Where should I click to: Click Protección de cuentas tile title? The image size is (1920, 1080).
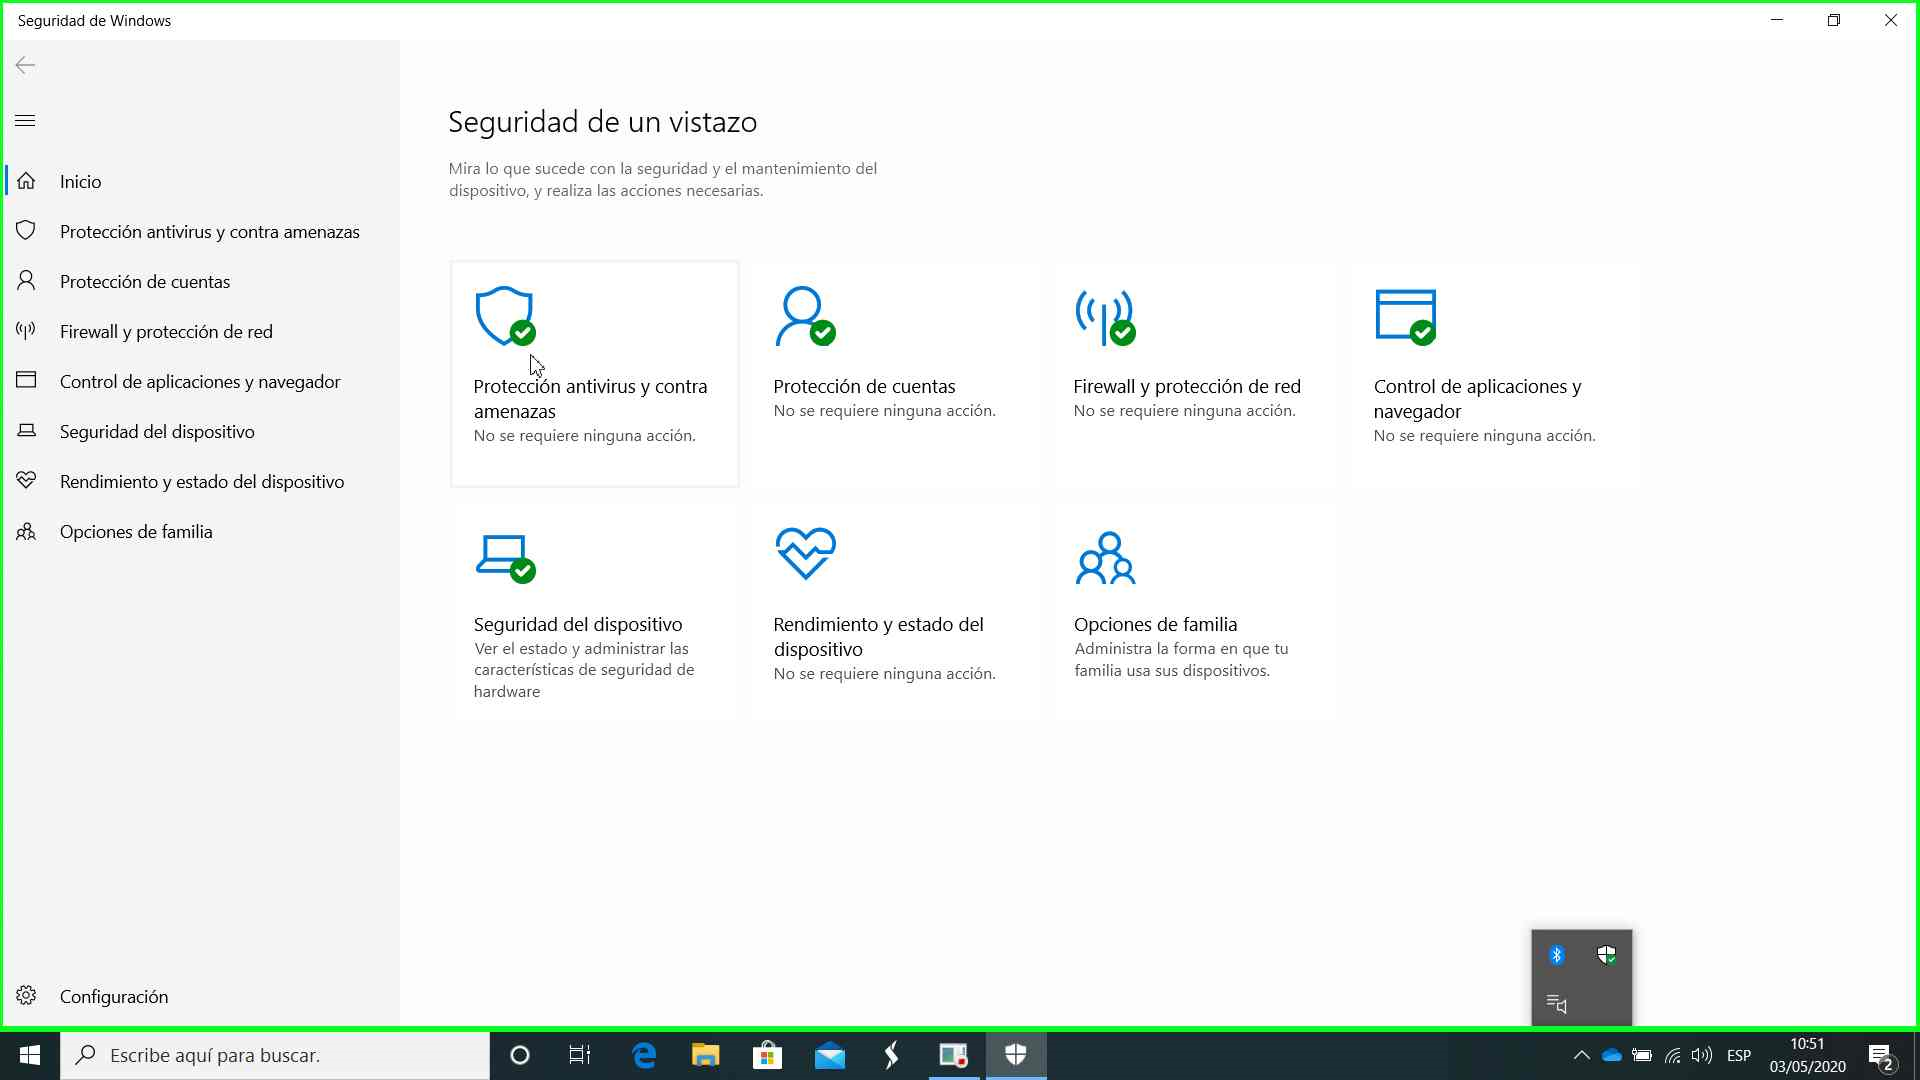tap(864, 386)
